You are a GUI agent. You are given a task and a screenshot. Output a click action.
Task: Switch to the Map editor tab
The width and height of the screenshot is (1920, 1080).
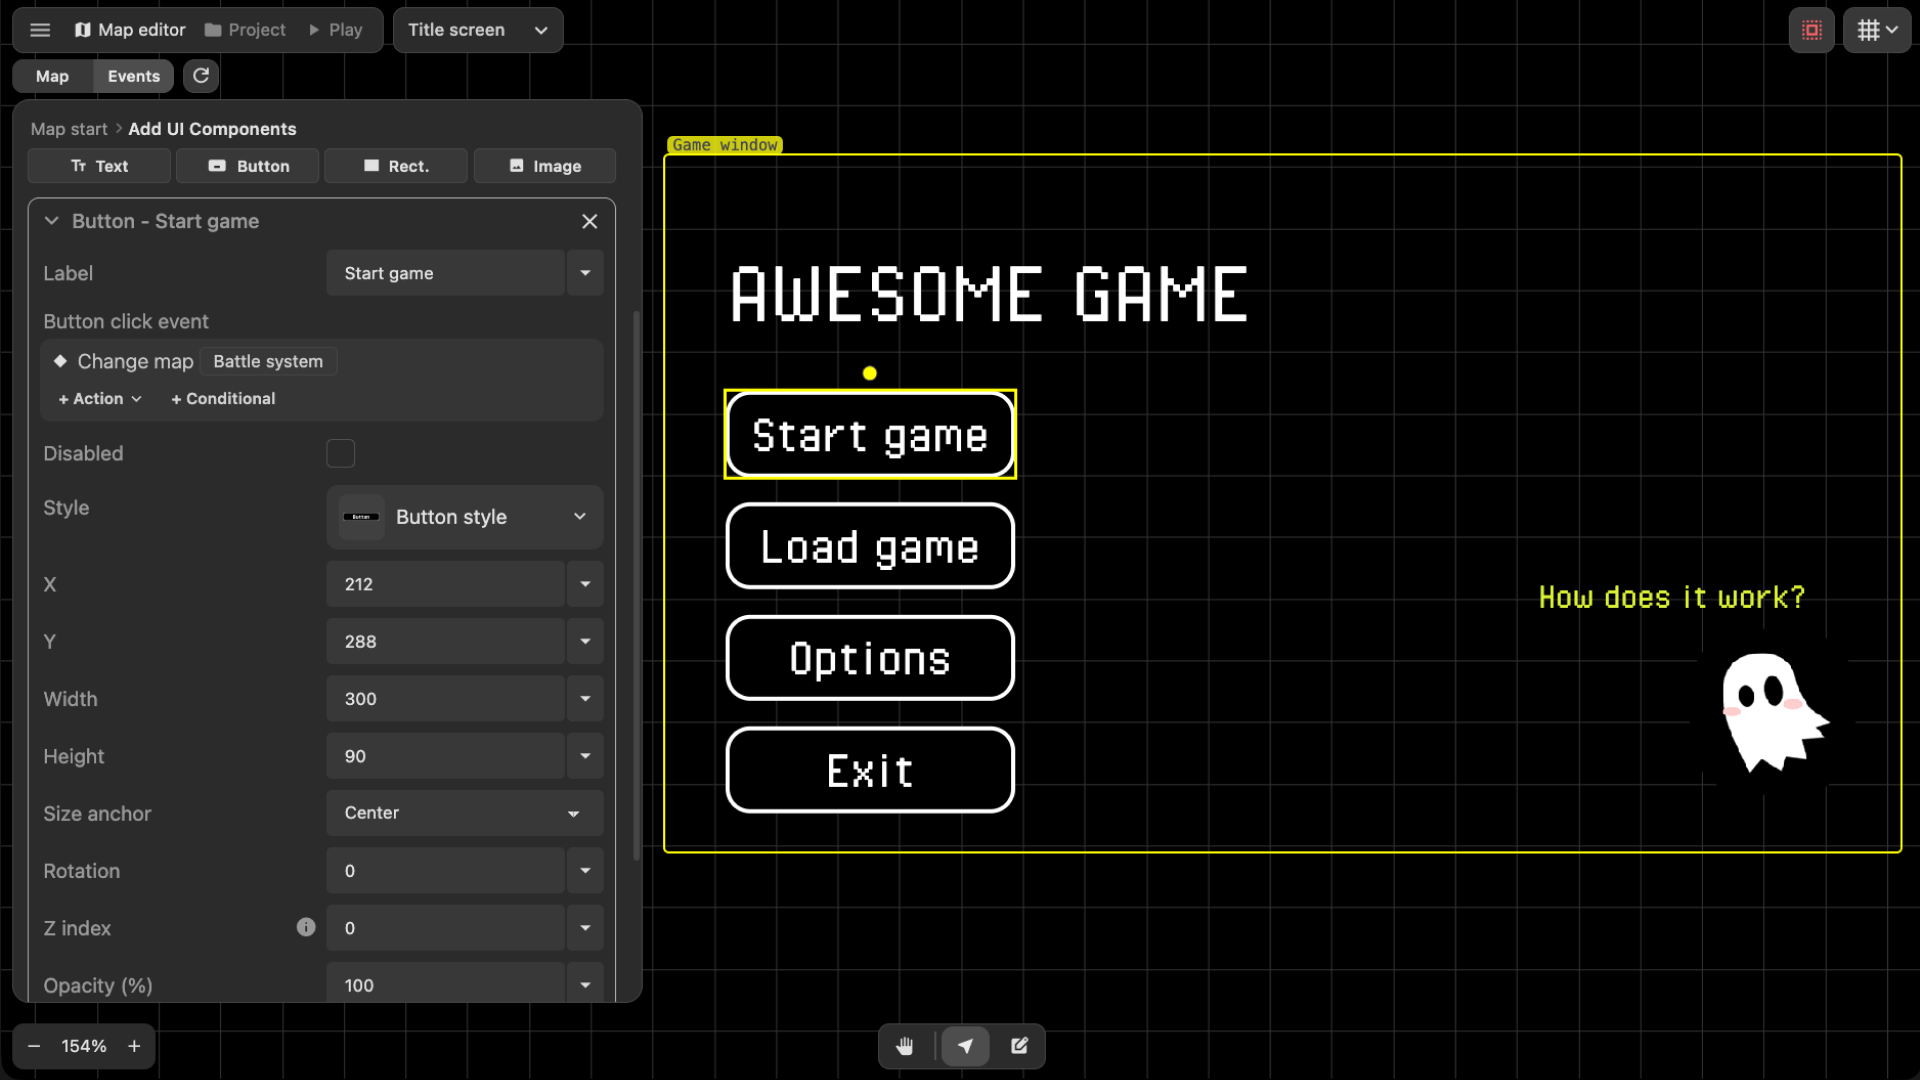(x=130, y=30)
